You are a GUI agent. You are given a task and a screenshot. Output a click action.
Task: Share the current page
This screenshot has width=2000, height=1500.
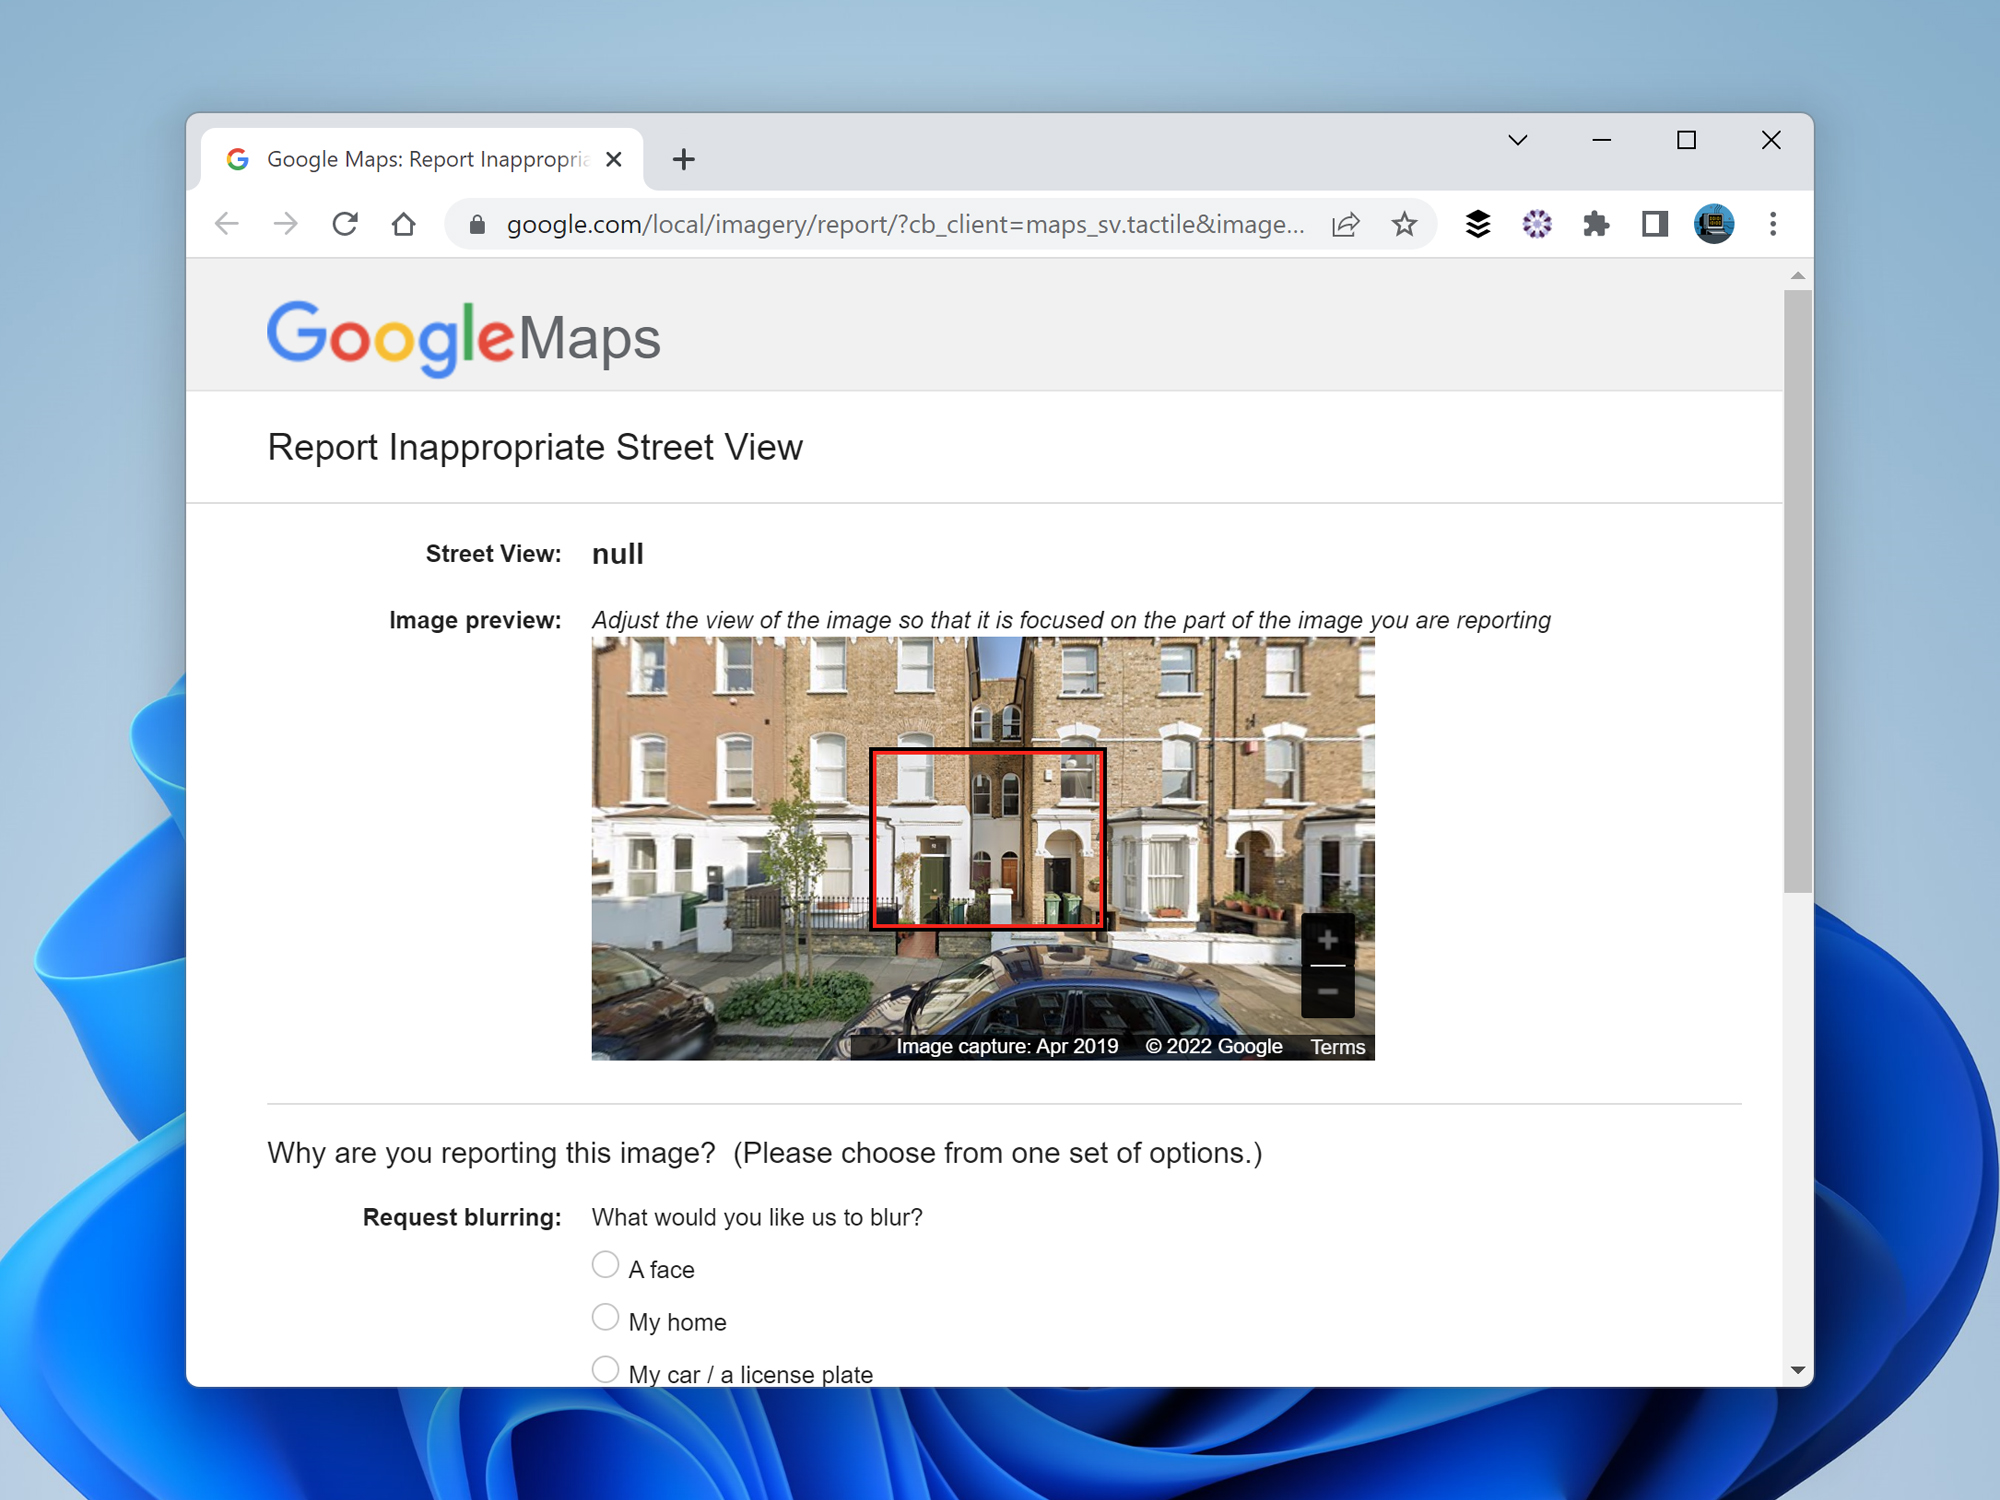click(1345, 223)
